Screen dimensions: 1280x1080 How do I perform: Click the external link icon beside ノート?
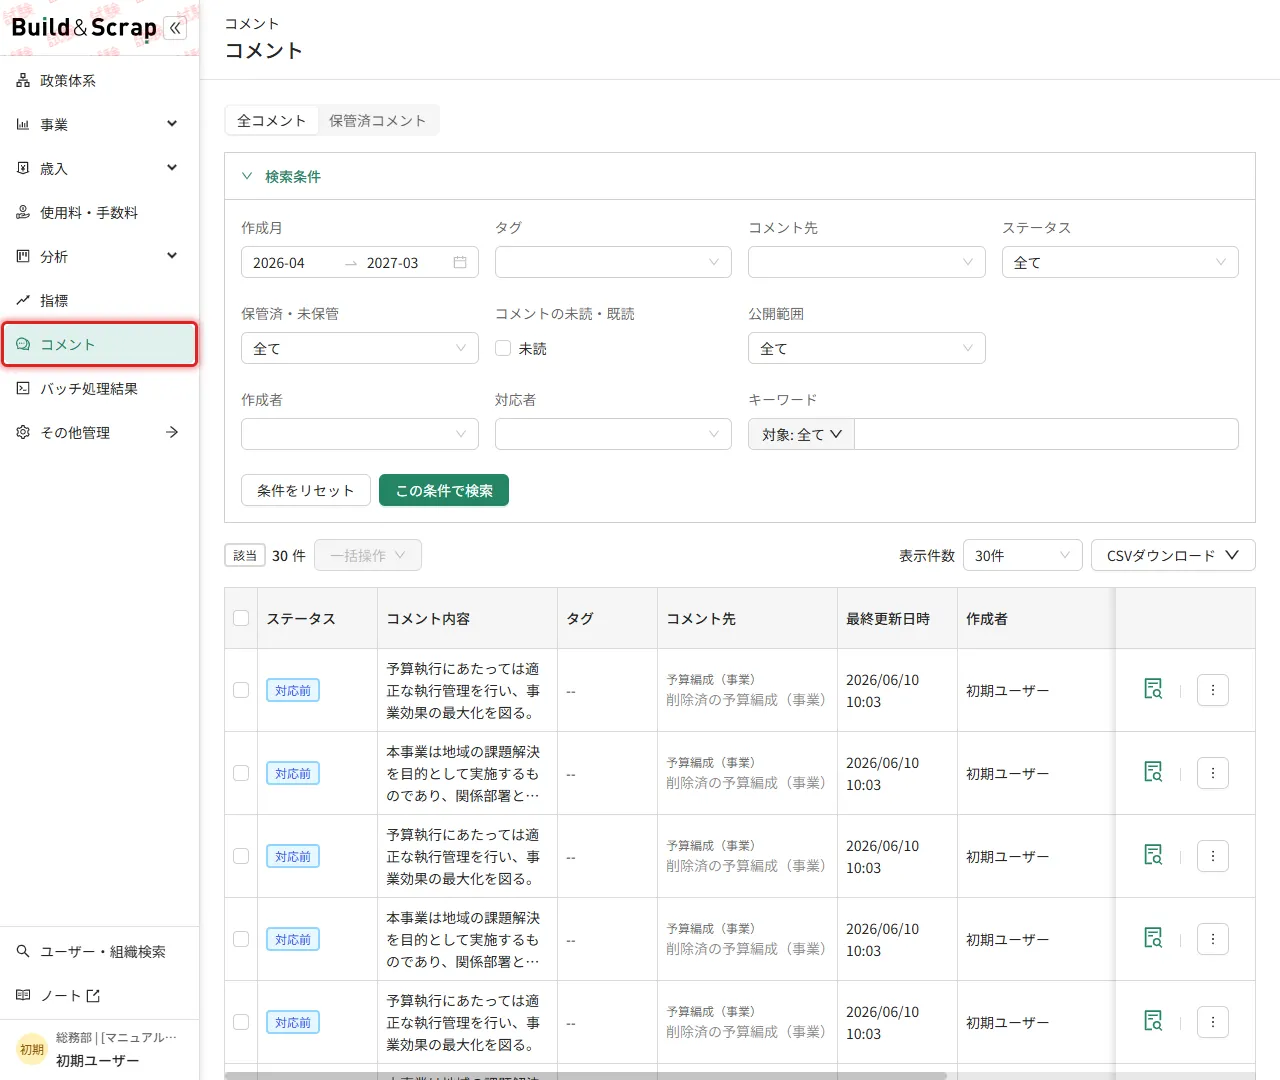[x=94, y=996]
